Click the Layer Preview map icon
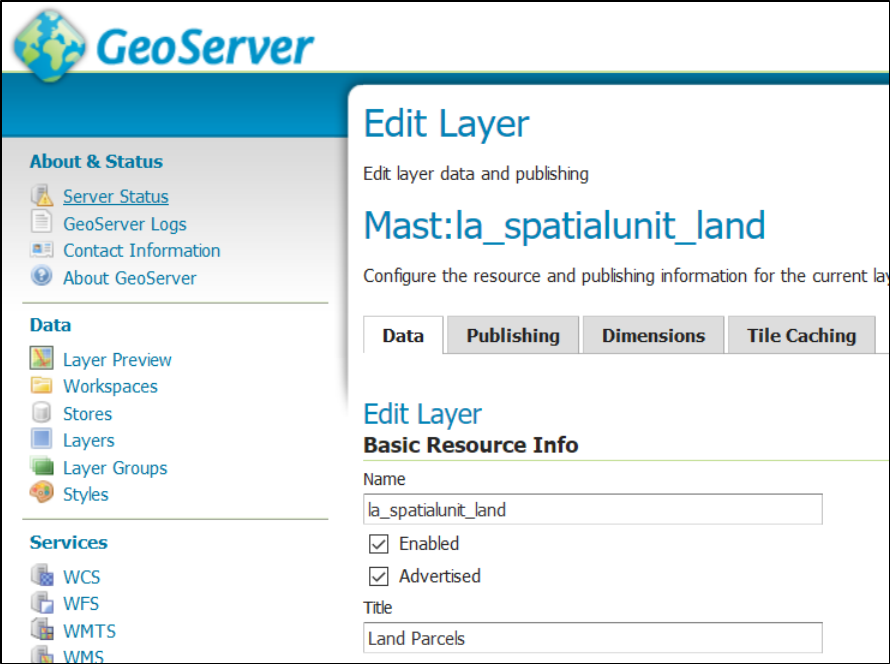The height and width of the screenshot is (664, 890). (x=41, y=359)
